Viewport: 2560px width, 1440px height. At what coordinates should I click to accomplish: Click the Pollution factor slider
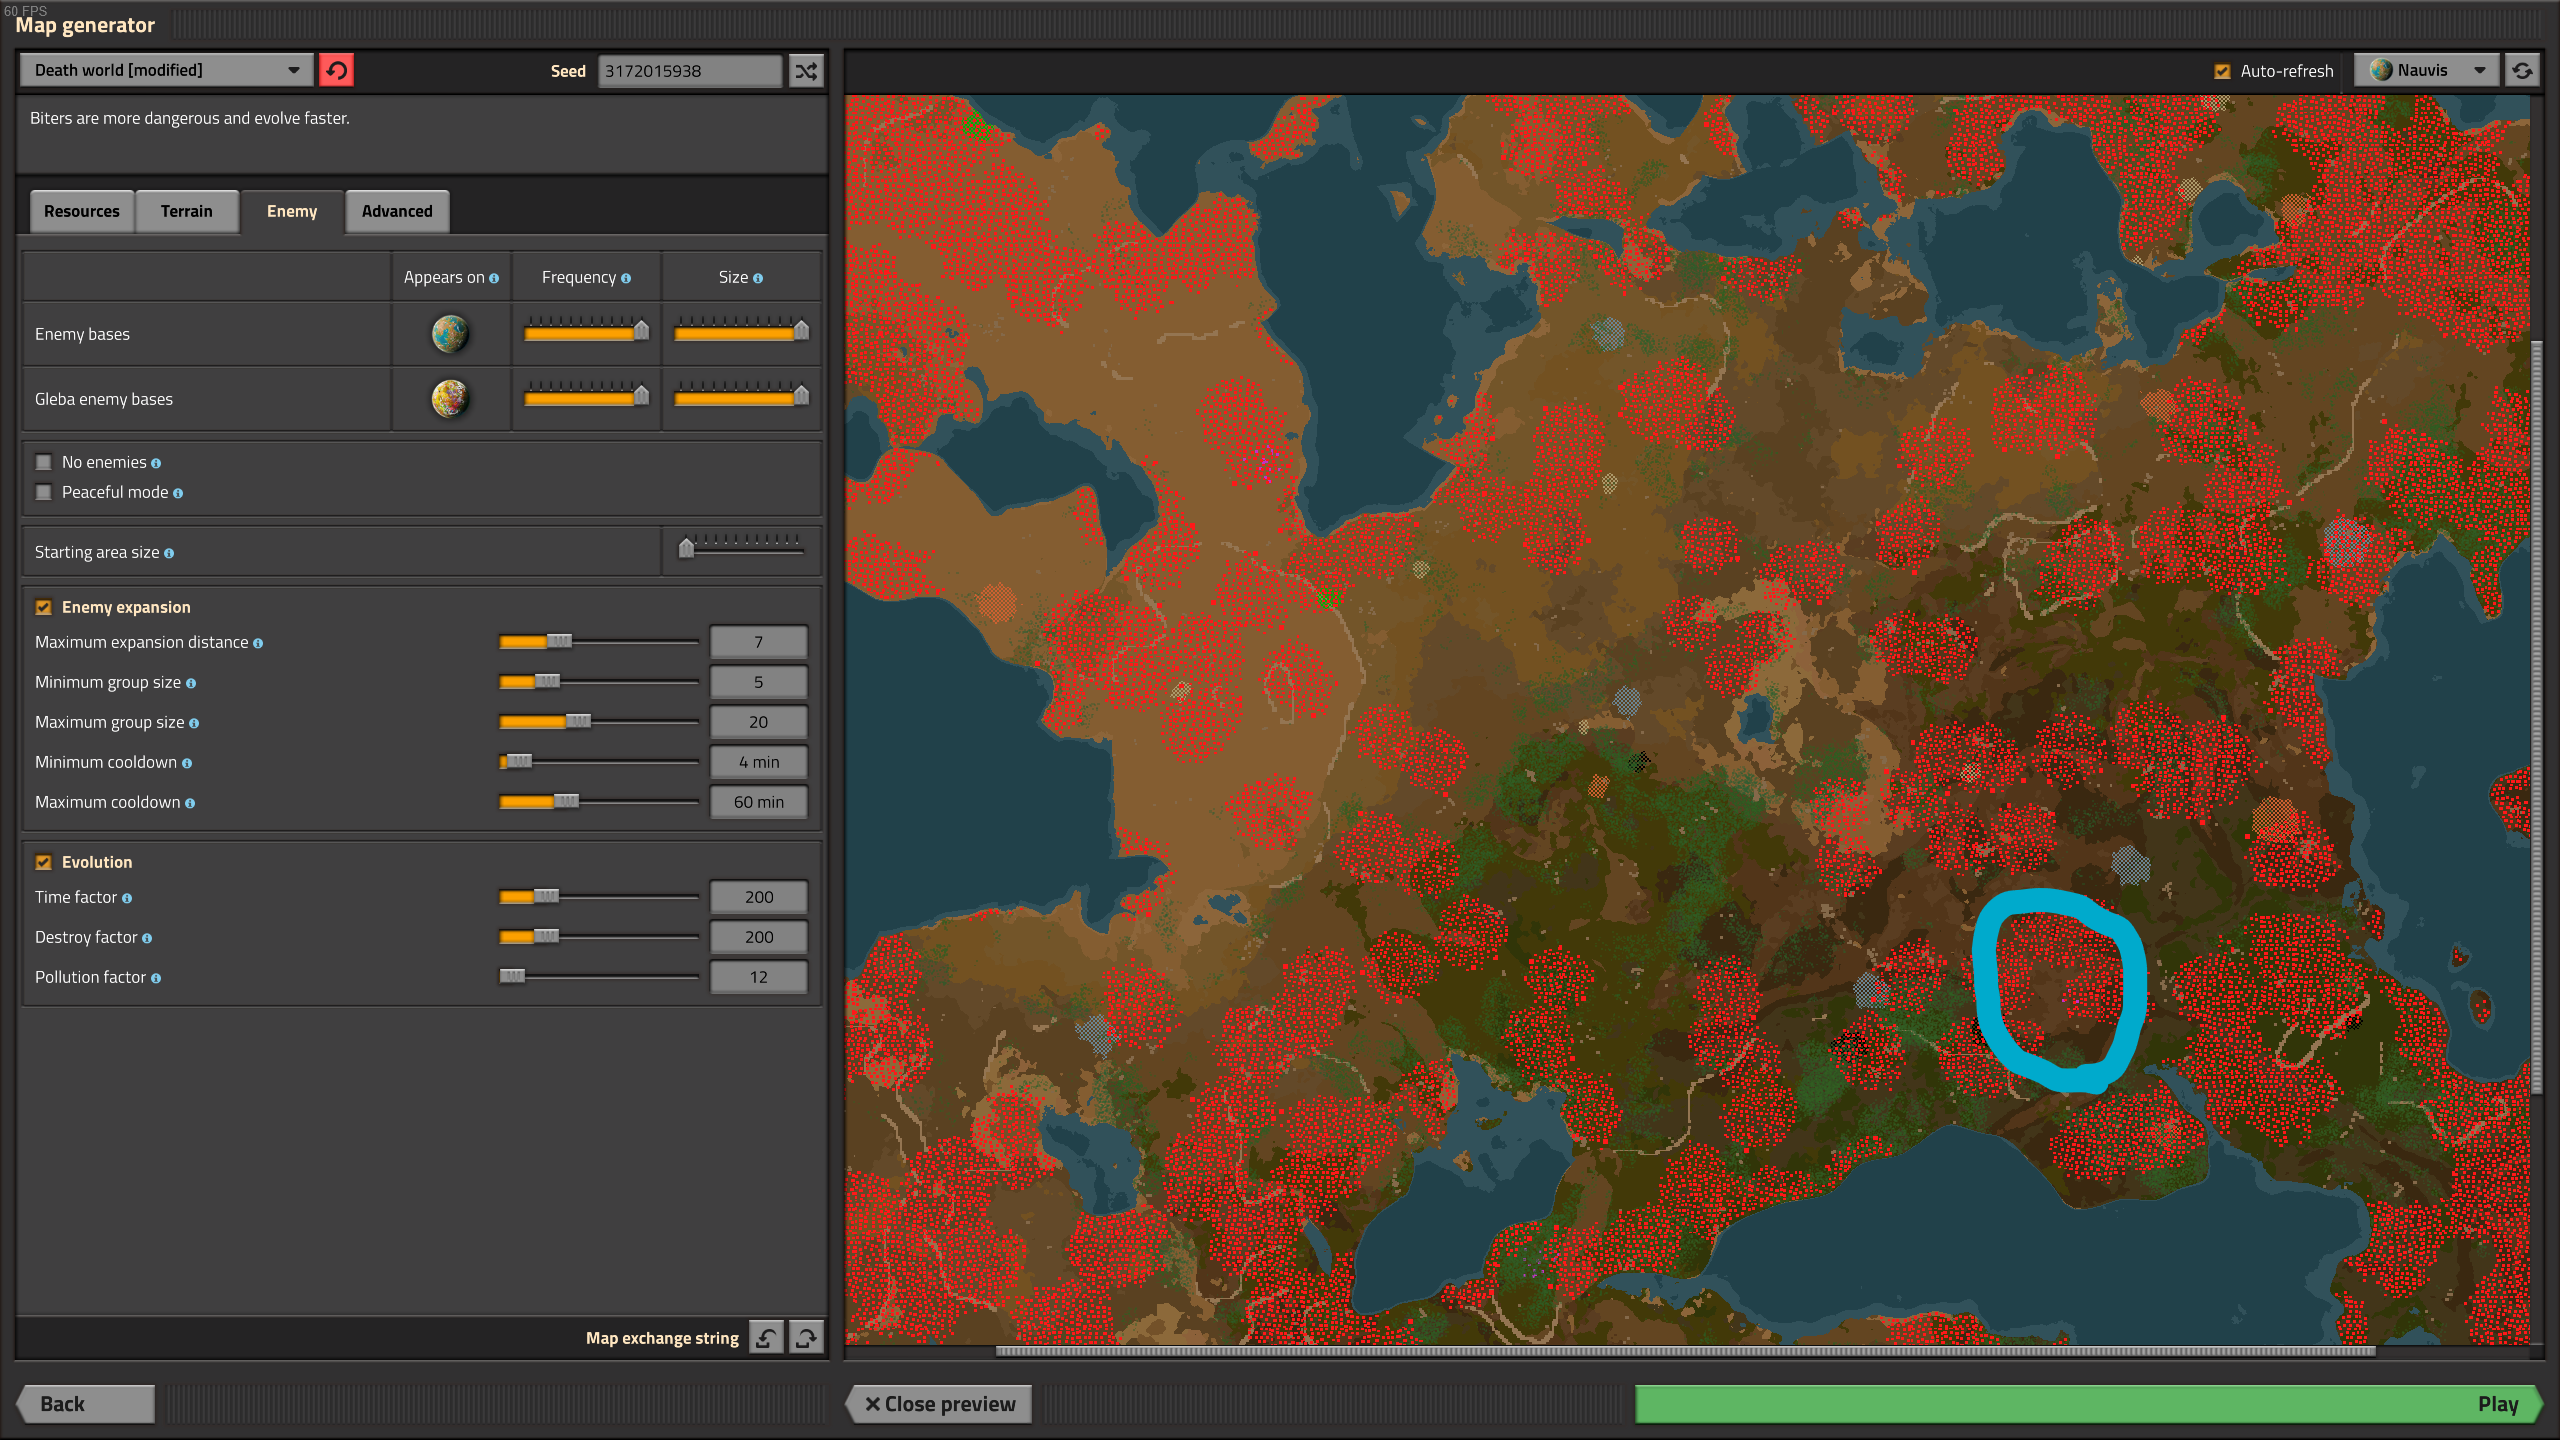point(599,976)
